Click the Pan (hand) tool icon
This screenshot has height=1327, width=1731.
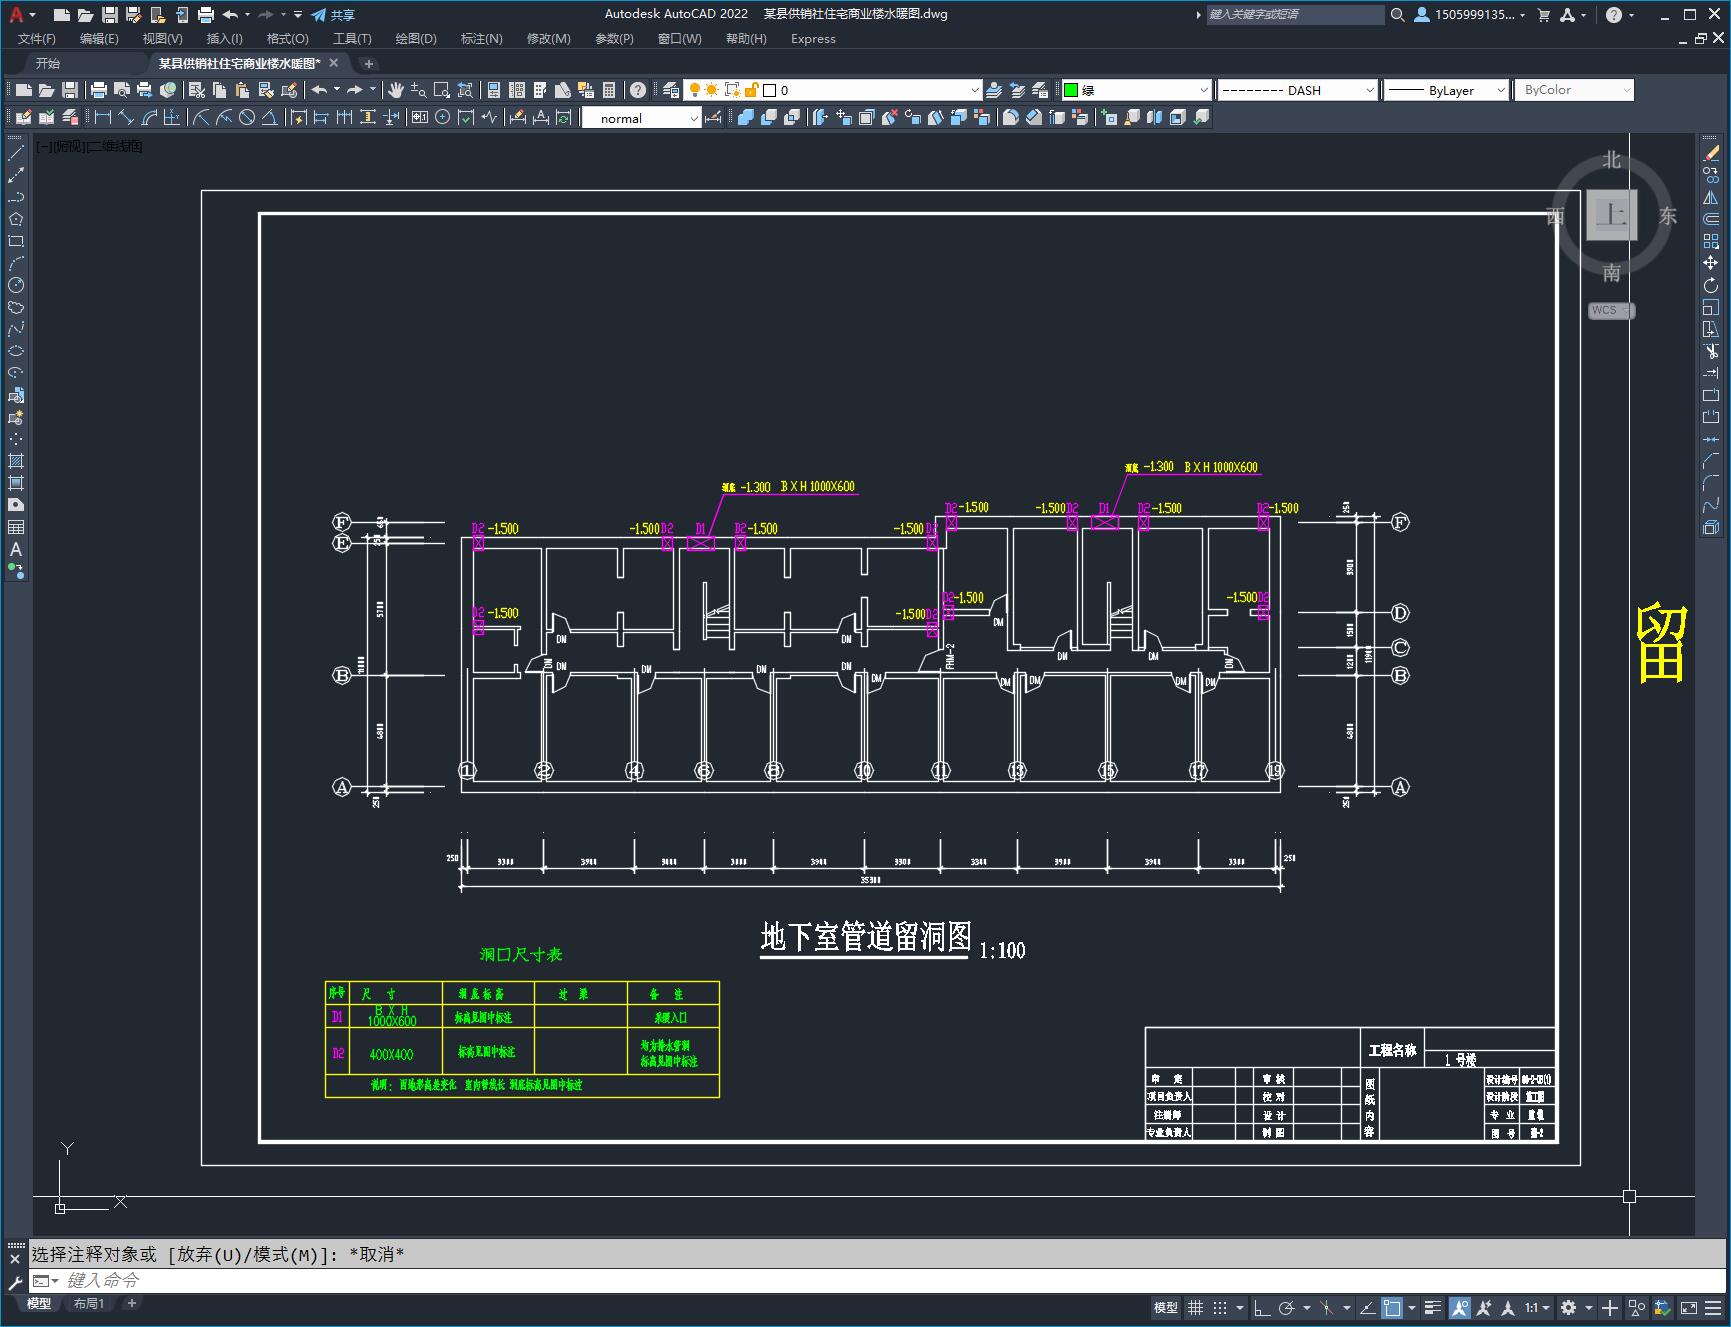coord(396,90)
